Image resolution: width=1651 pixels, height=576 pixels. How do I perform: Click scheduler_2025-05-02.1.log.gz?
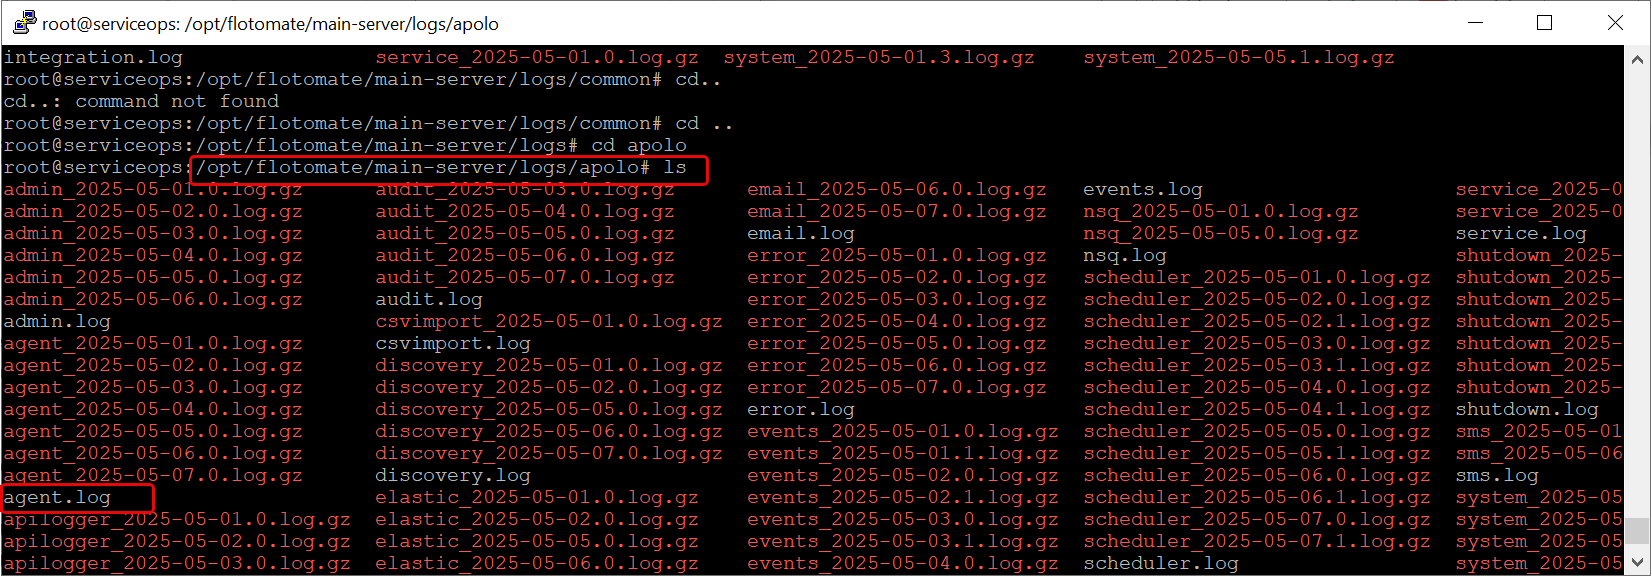click(1257, 321)
